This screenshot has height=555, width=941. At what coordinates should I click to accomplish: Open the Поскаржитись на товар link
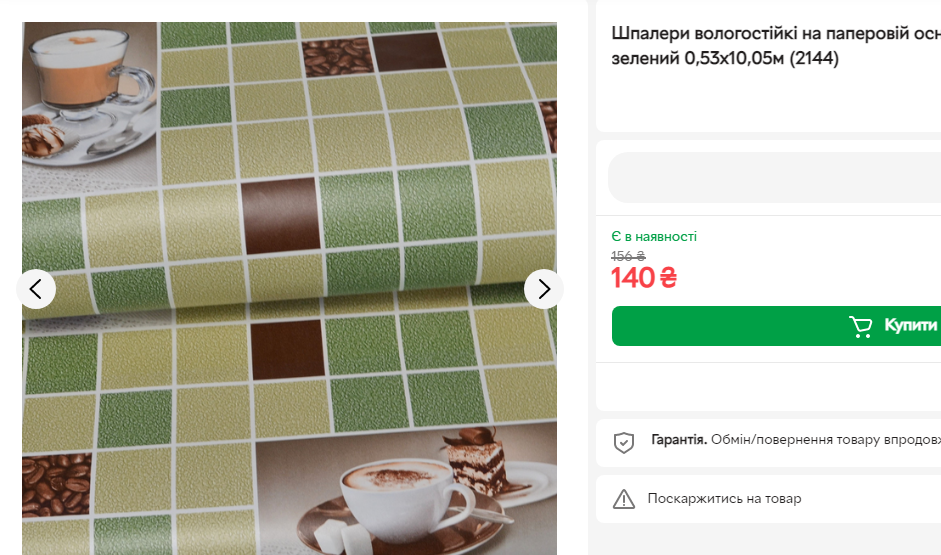pos(724,499)
